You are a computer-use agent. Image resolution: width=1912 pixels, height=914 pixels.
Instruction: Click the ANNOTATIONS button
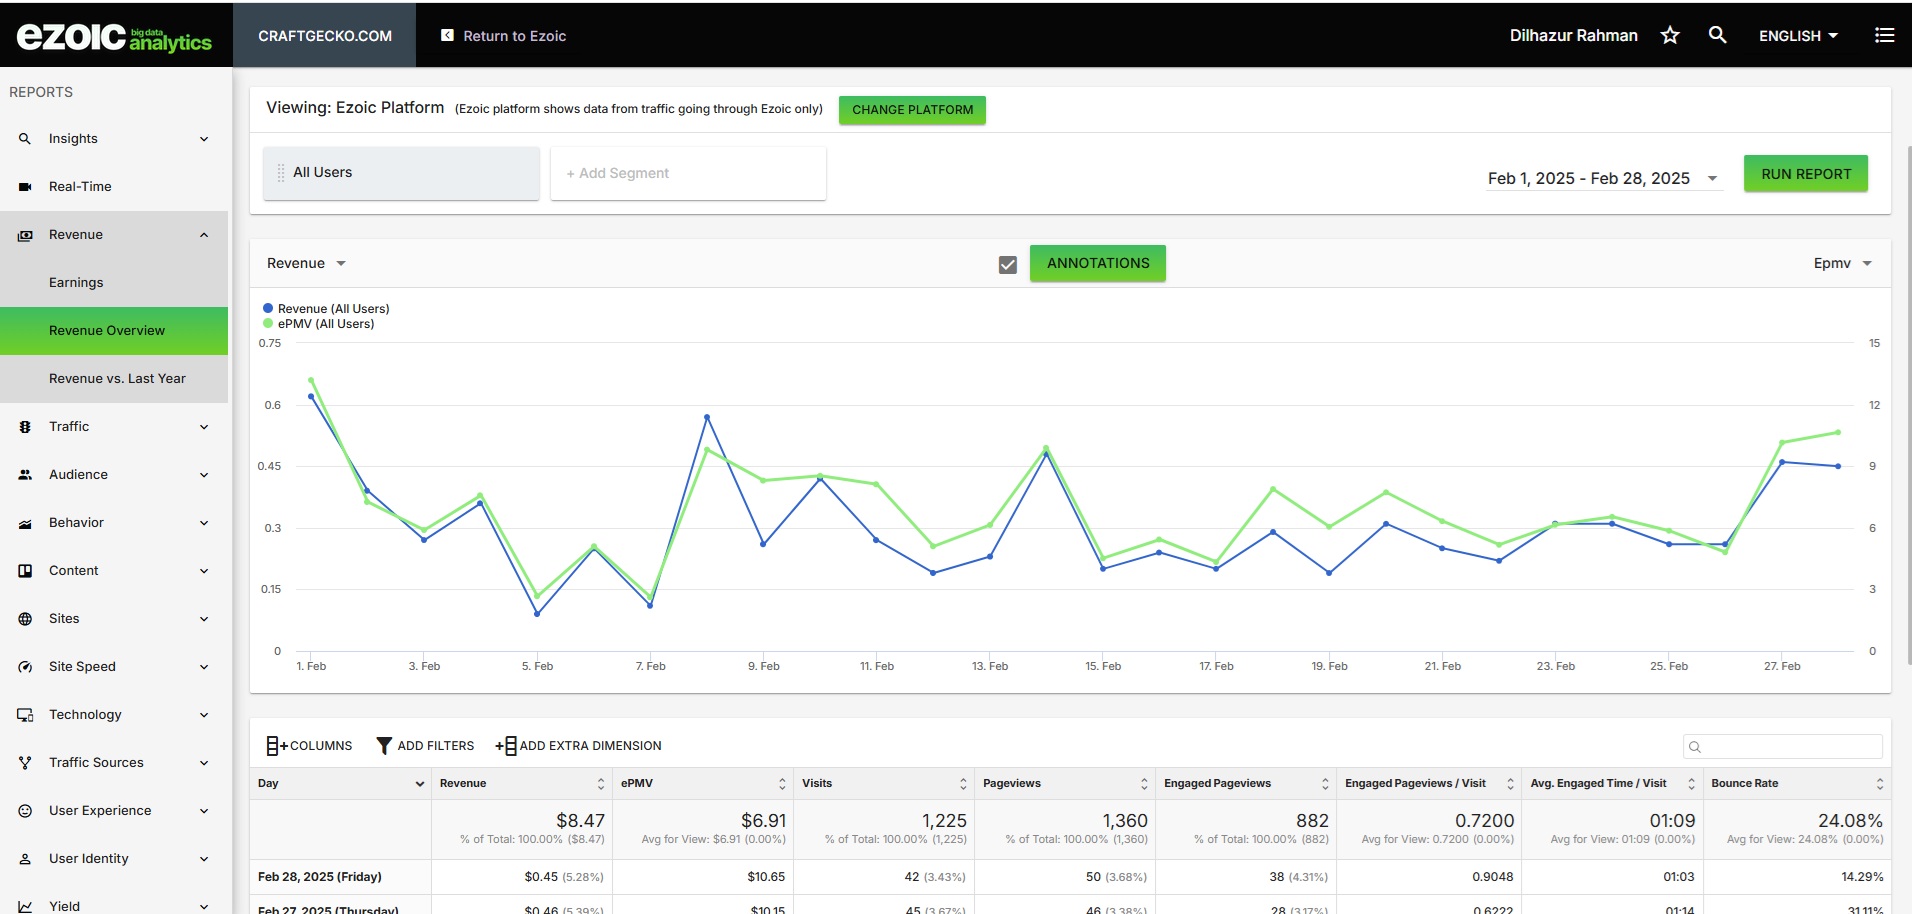pyautogui.click(x=1098, y=263)
